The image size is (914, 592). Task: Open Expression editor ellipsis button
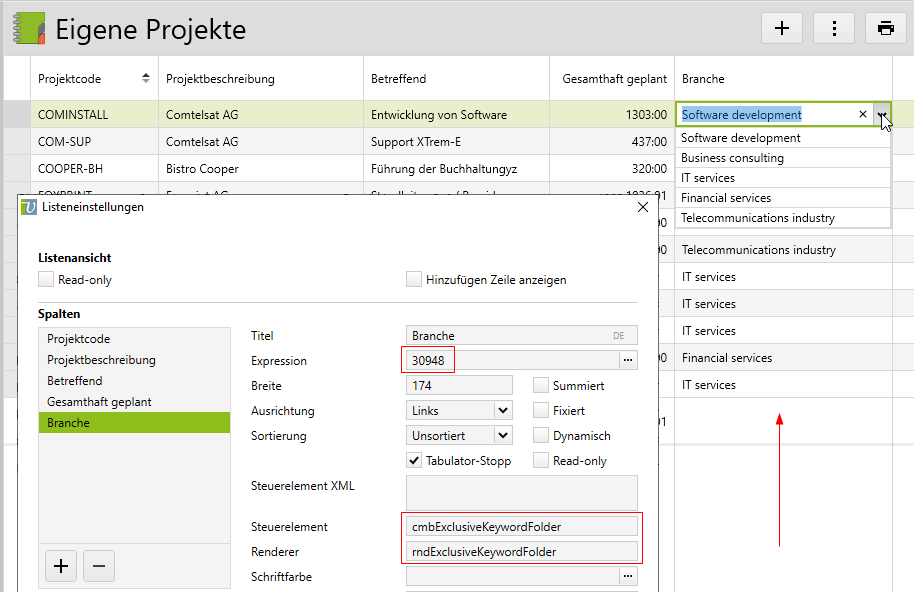(628, 360)
